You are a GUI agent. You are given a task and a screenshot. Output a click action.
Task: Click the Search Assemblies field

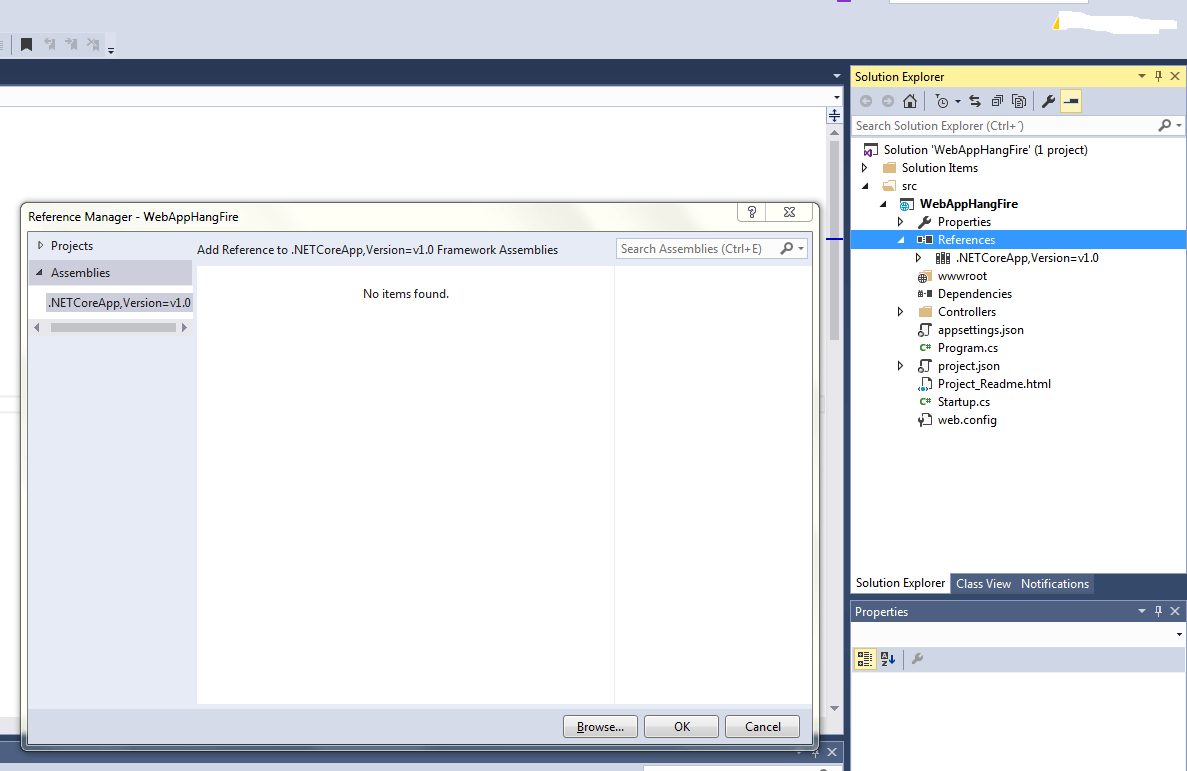tap(697, 248)
